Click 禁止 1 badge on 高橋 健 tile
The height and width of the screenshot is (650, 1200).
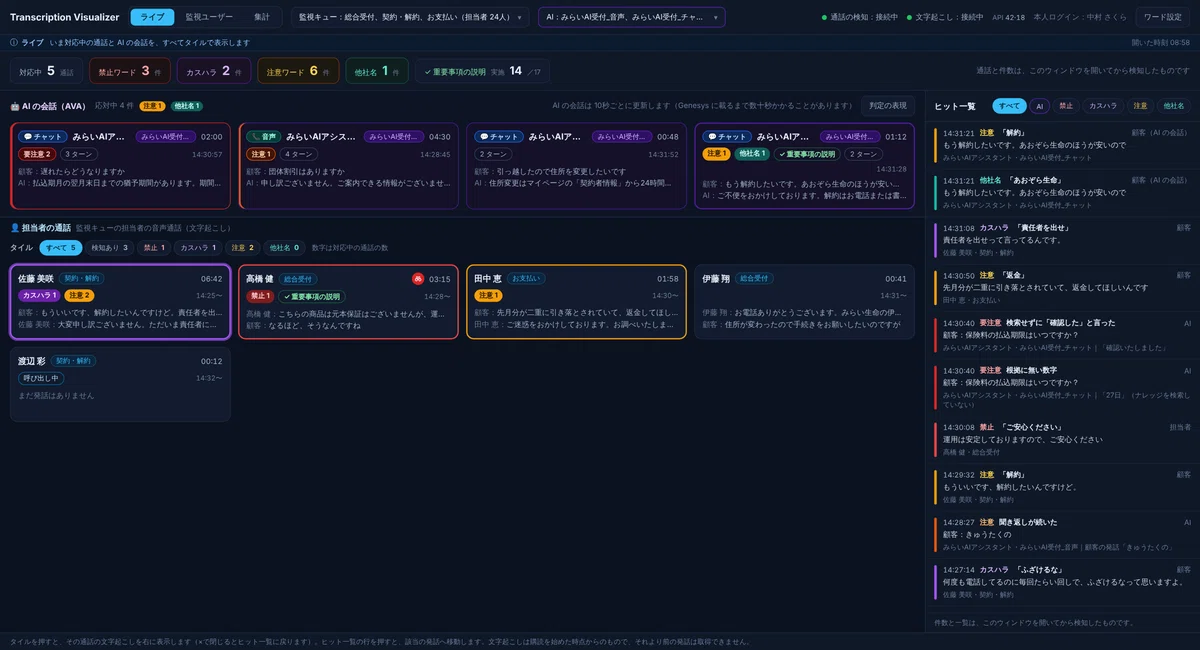tap(260, 296)
